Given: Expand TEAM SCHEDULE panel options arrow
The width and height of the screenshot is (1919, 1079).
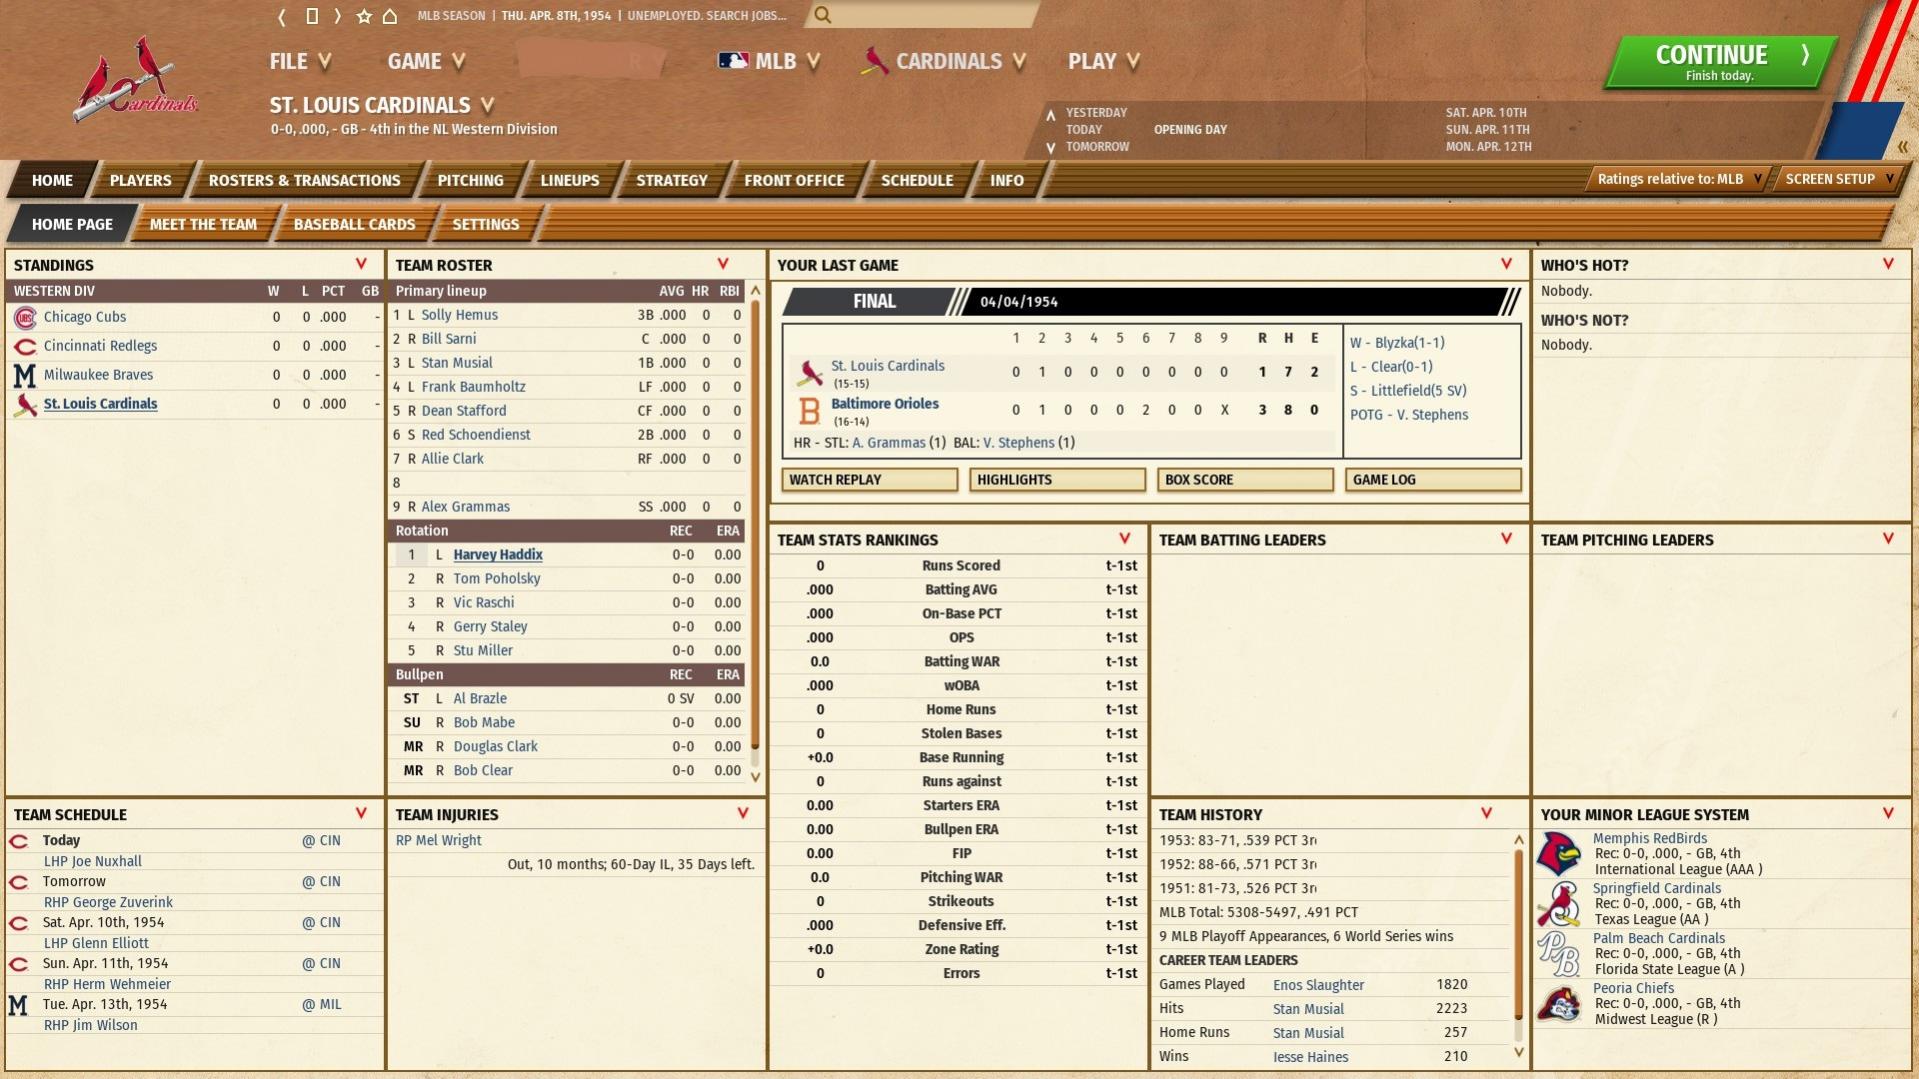Looking at the screenshot, I should pos(361,813).
